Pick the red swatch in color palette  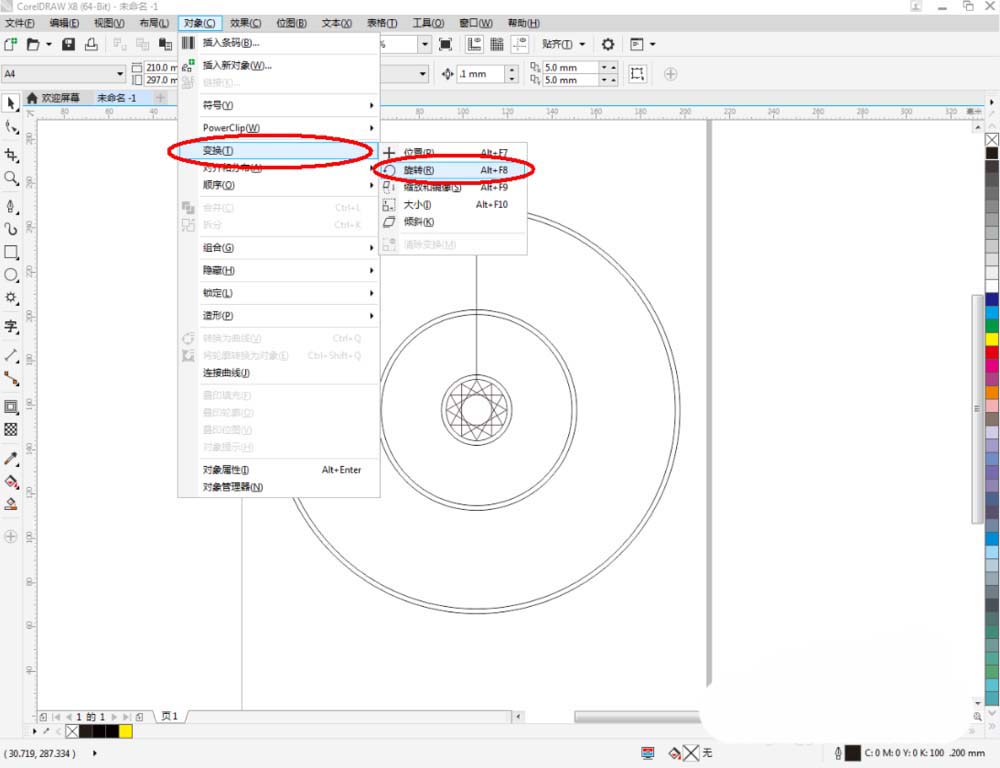click(x=992, y=352)
